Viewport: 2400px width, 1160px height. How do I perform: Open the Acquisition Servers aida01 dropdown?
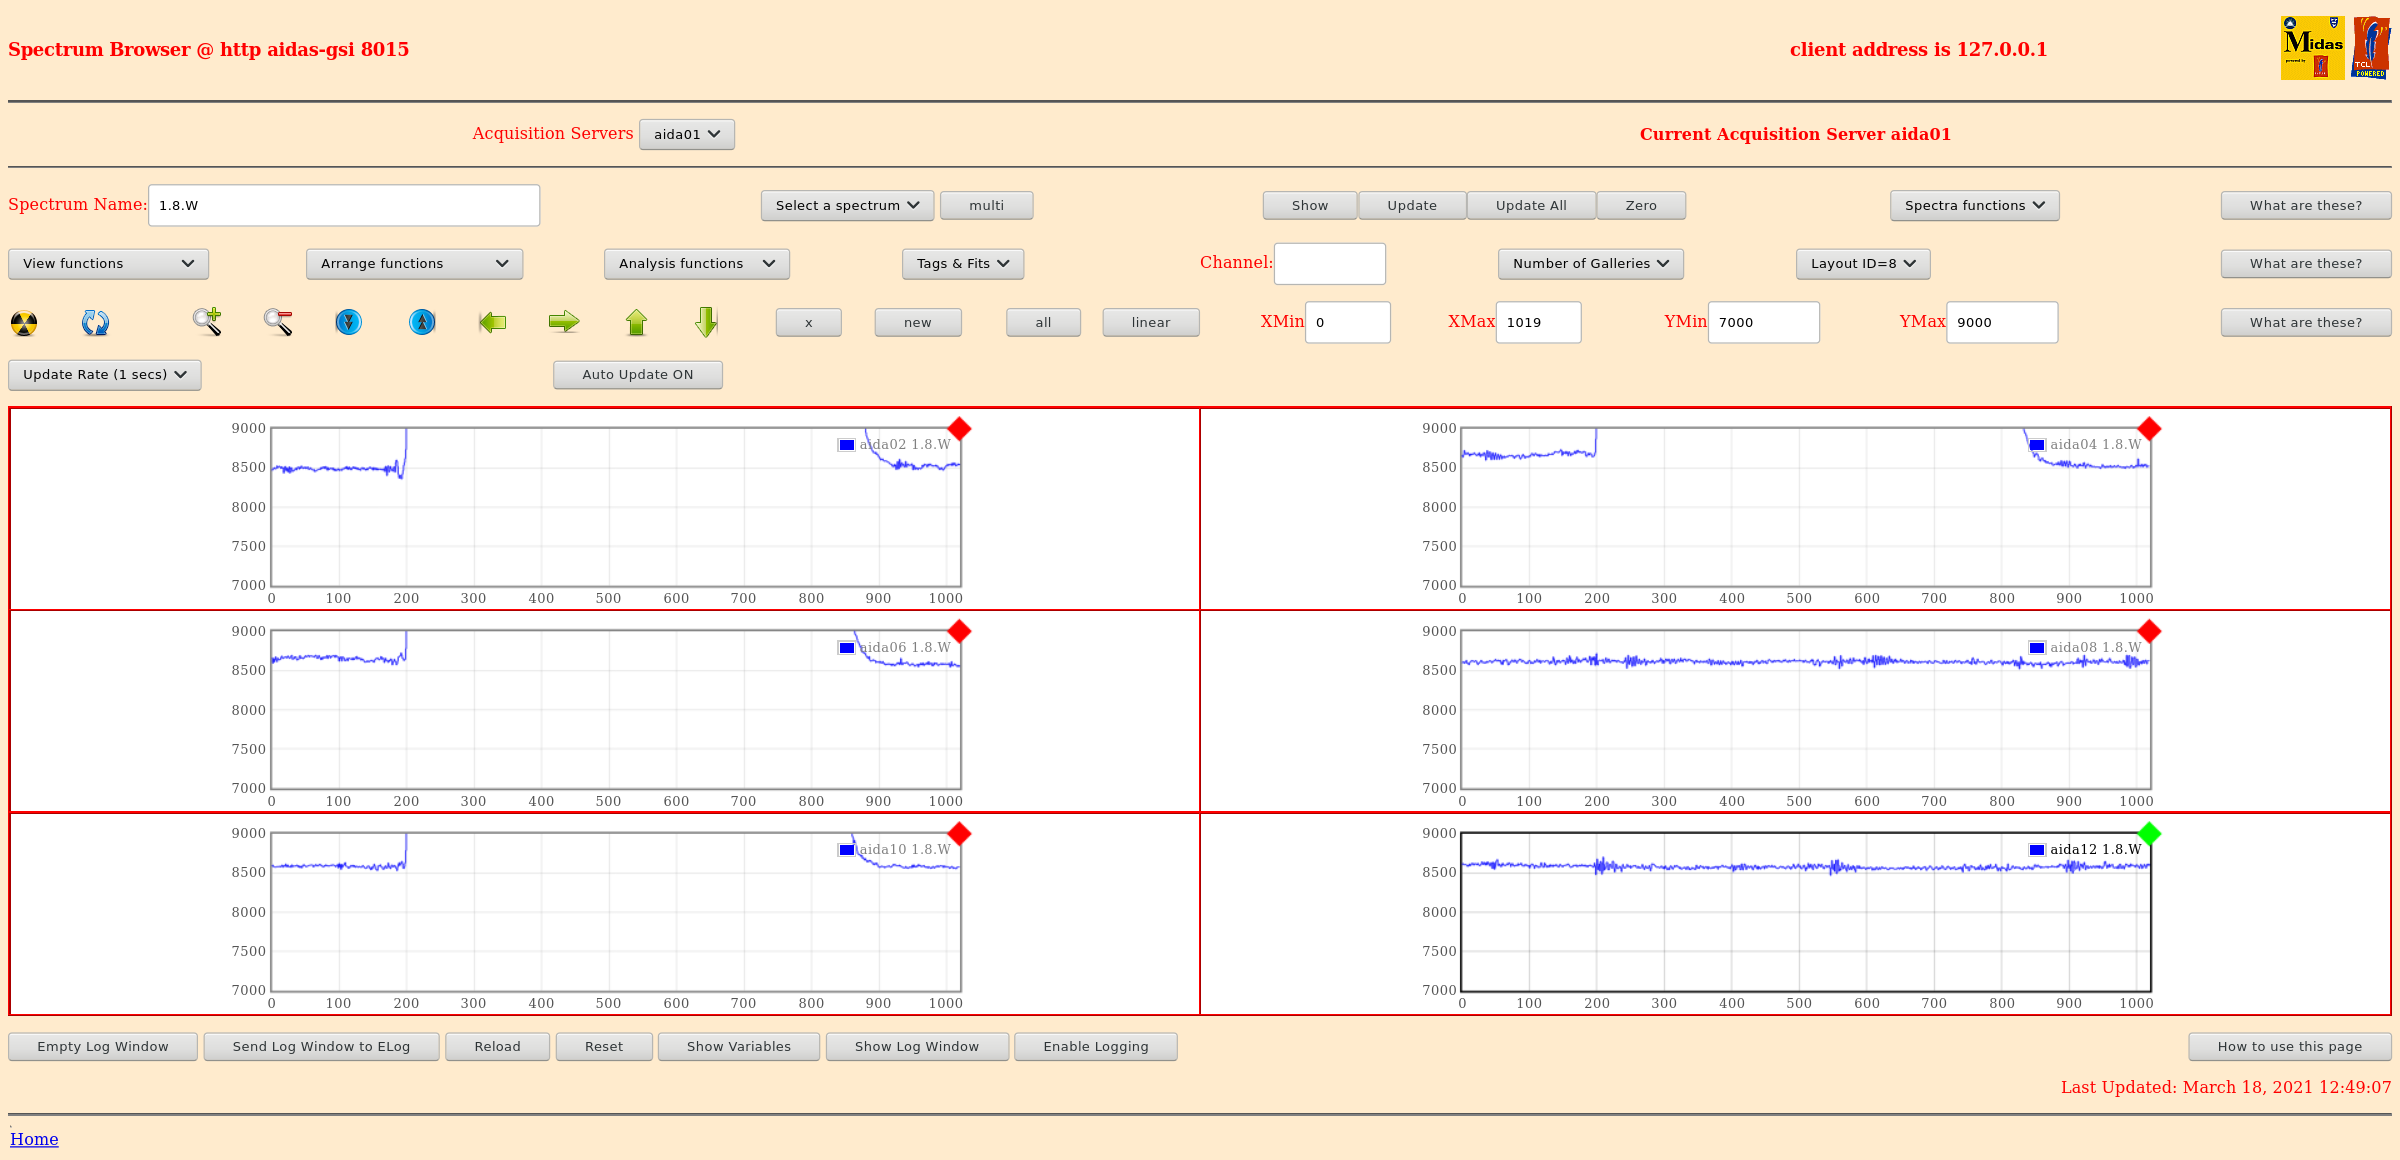point(686,134)
